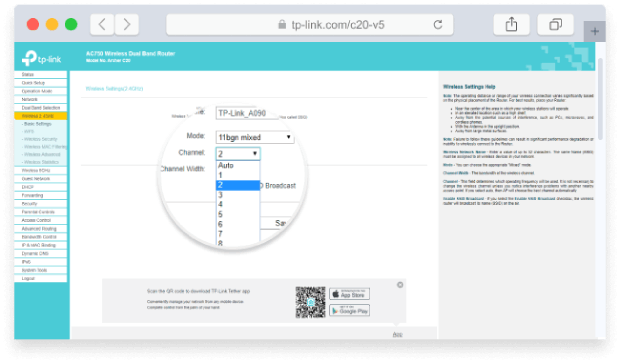This screenshot has height=363, width=620.
Task: Open the share icon in browser toolbar
Action: 511,25
